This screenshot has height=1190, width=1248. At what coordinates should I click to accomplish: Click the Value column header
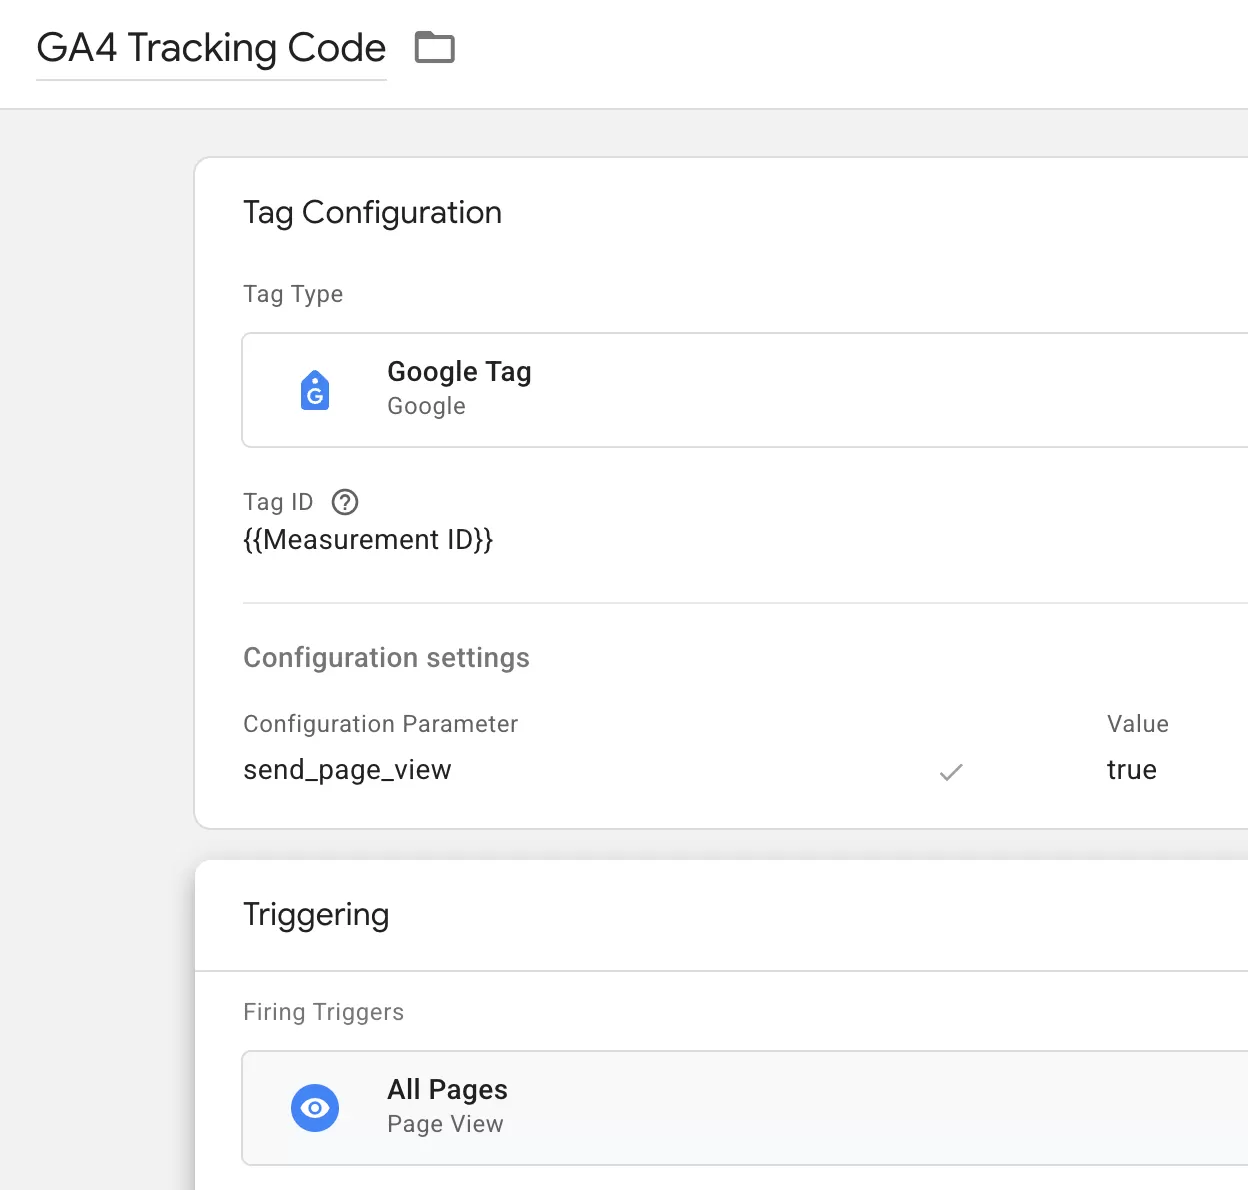(1138, 724)
